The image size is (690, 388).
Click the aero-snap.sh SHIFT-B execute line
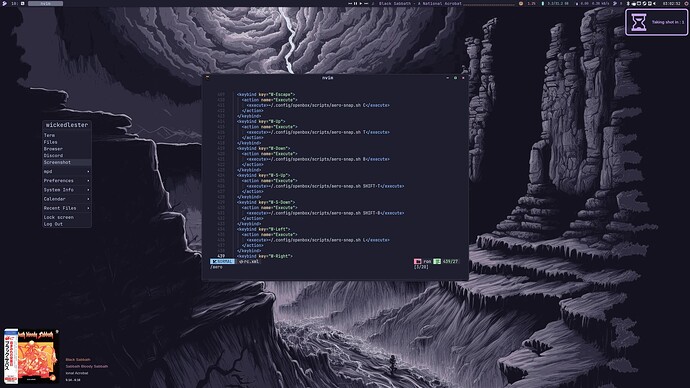(325, 213)
